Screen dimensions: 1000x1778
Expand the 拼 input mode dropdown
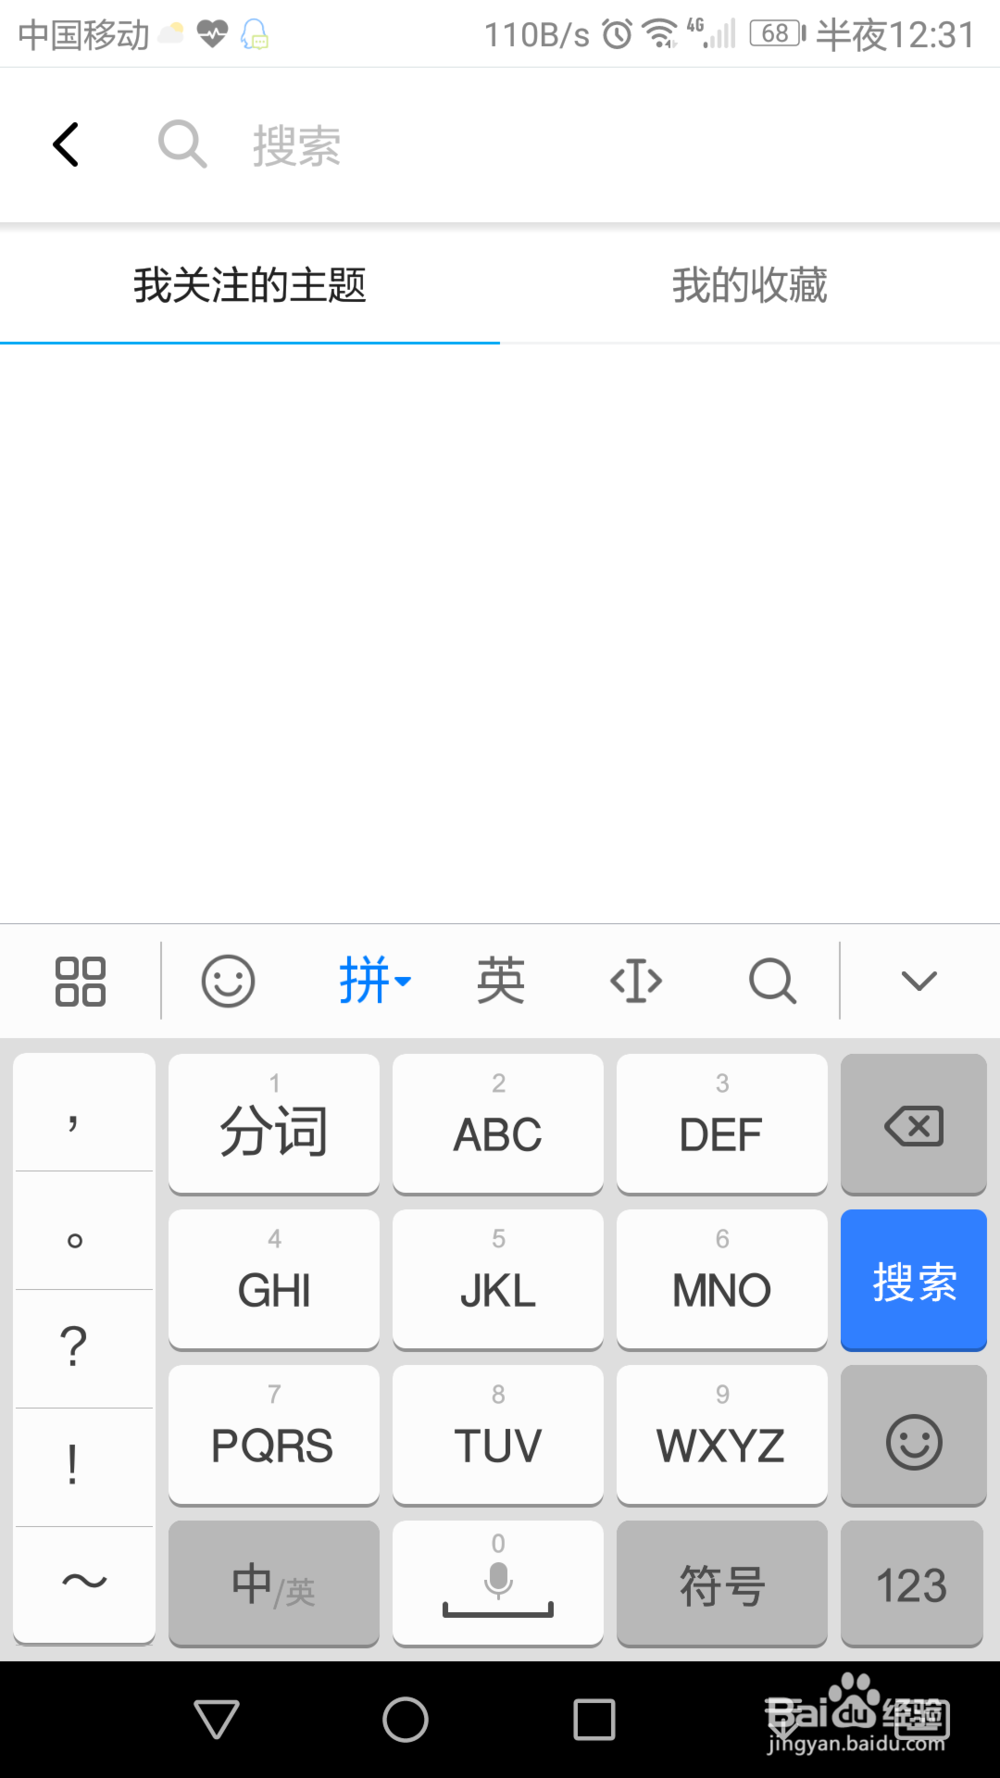[375, 981]
